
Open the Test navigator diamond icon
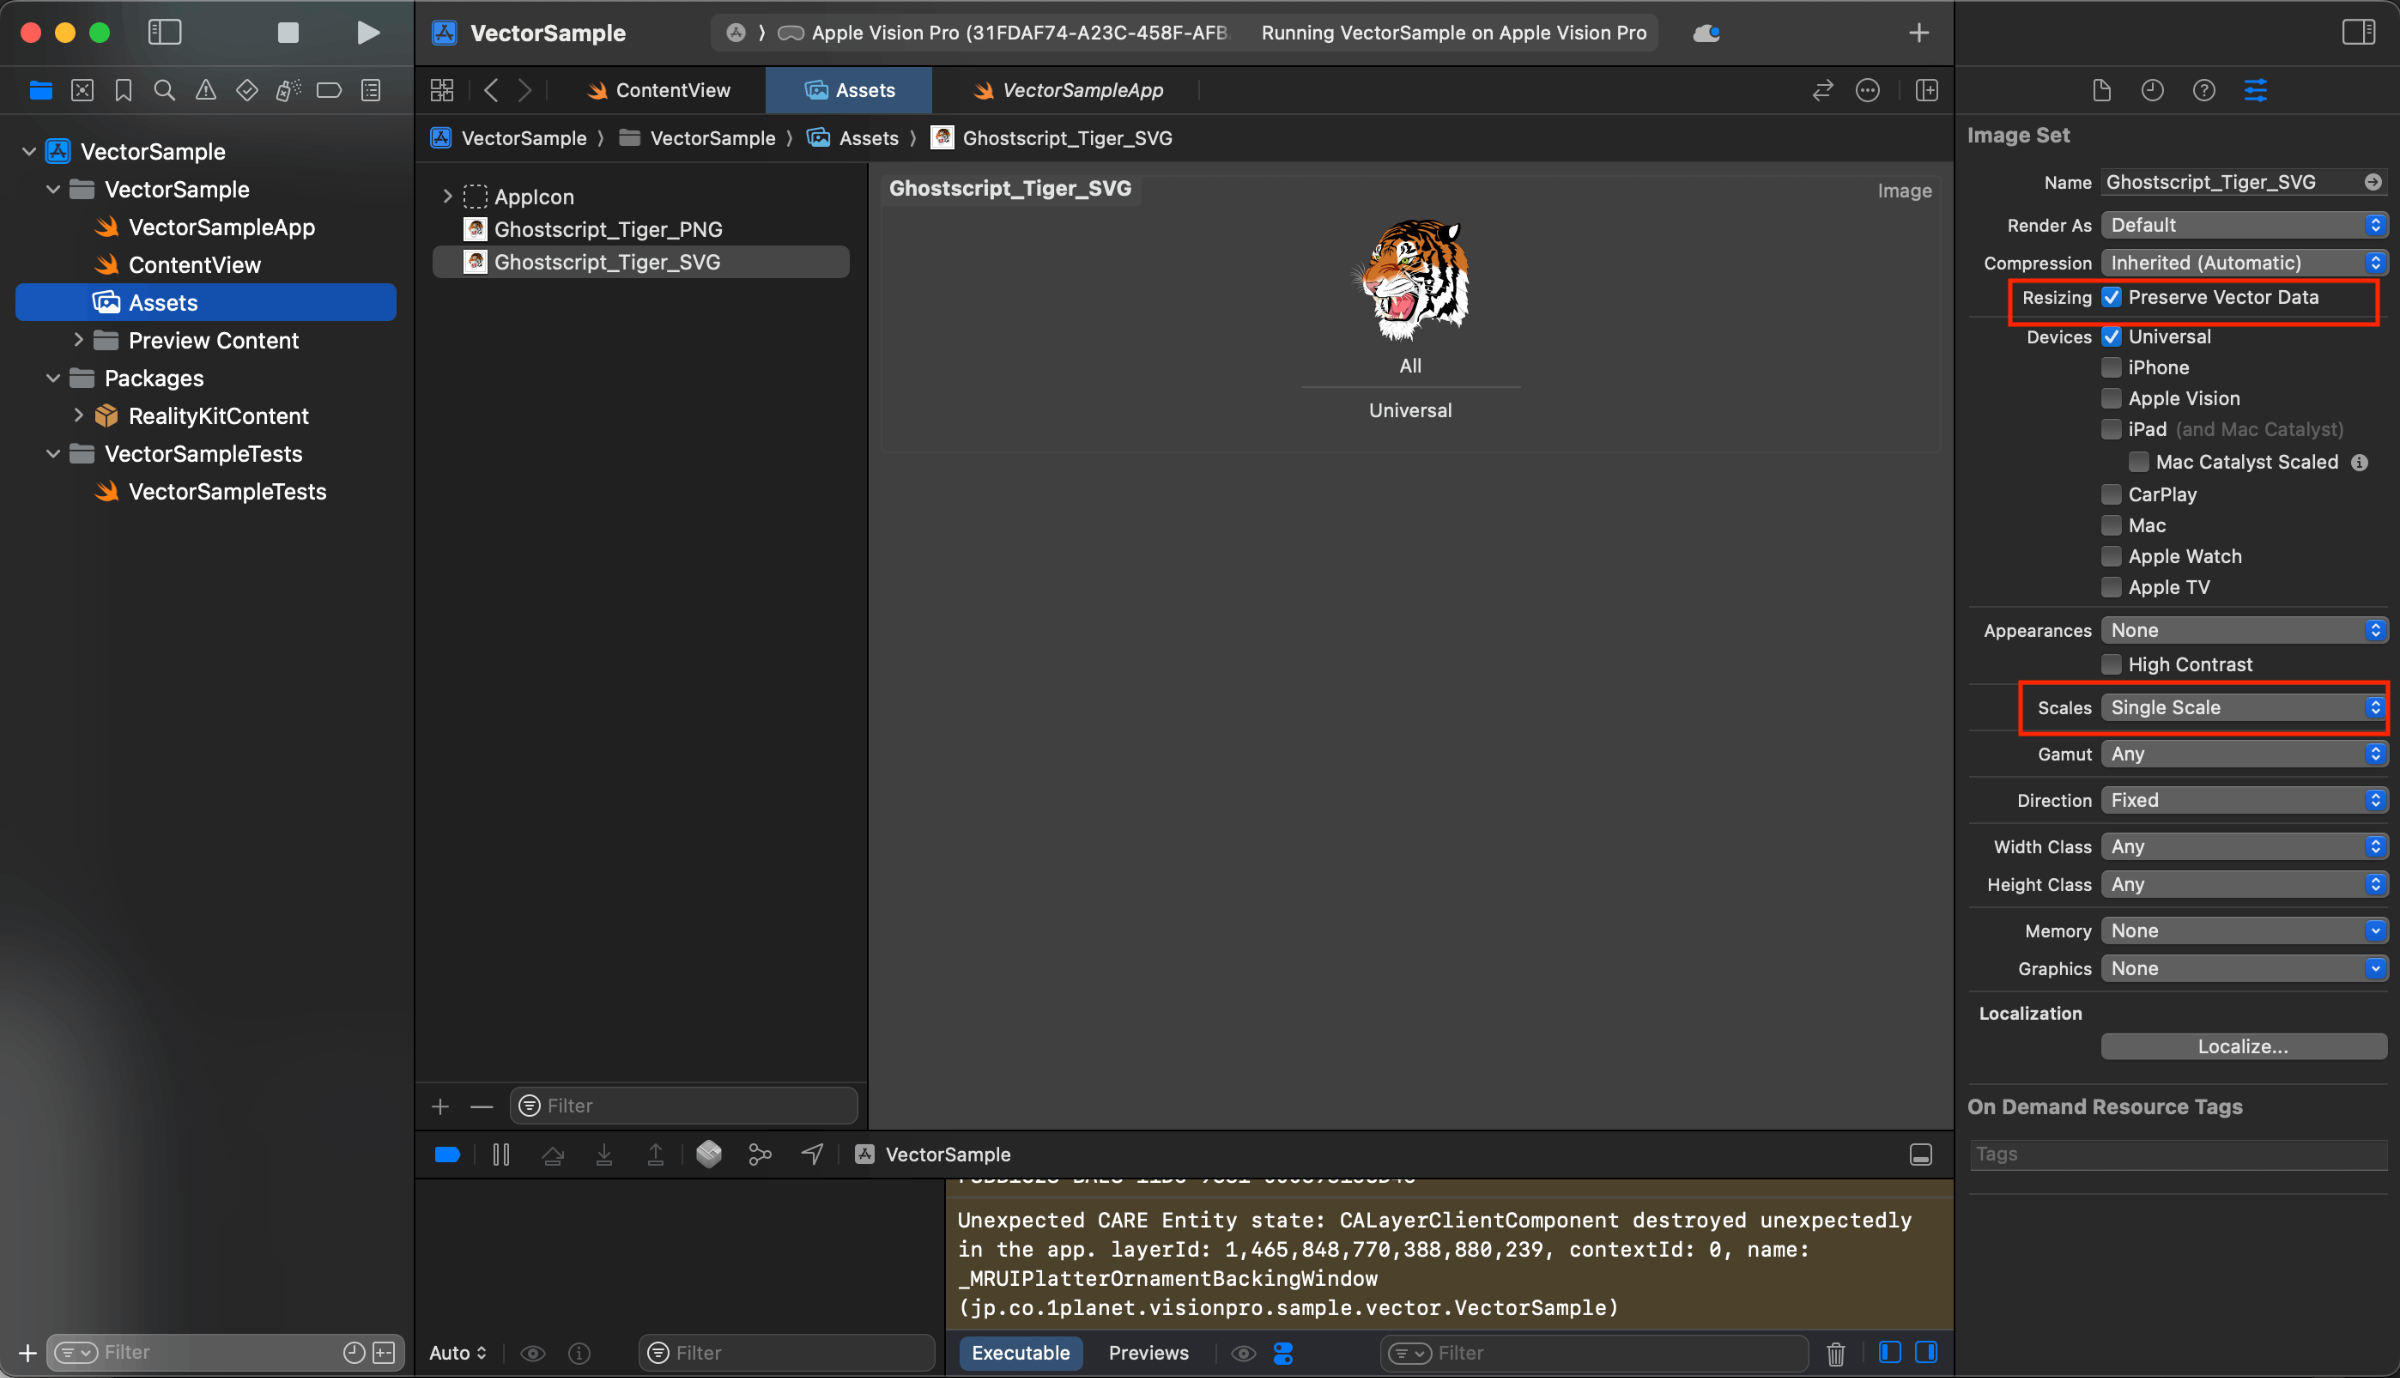pos(247,91)
